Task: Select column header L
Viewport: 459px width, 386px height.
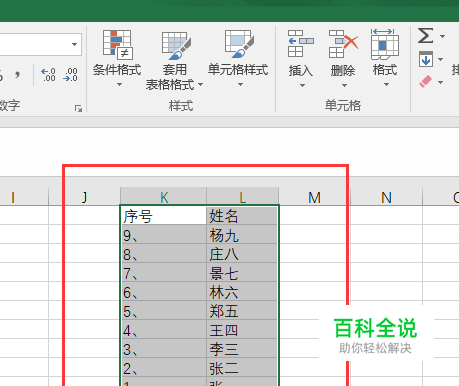Action: (242, 197)
